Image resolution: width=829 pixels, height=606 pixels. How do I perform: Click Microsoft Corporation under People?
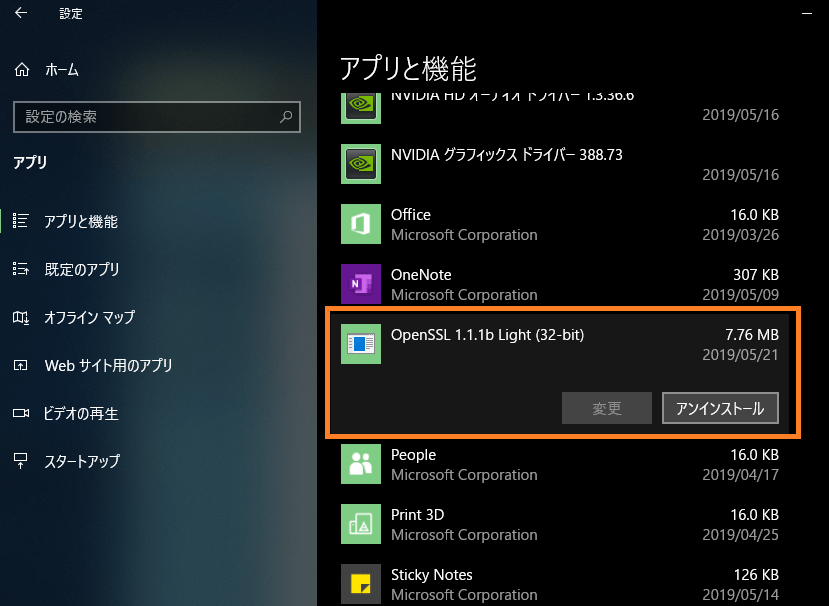point(464,475)
